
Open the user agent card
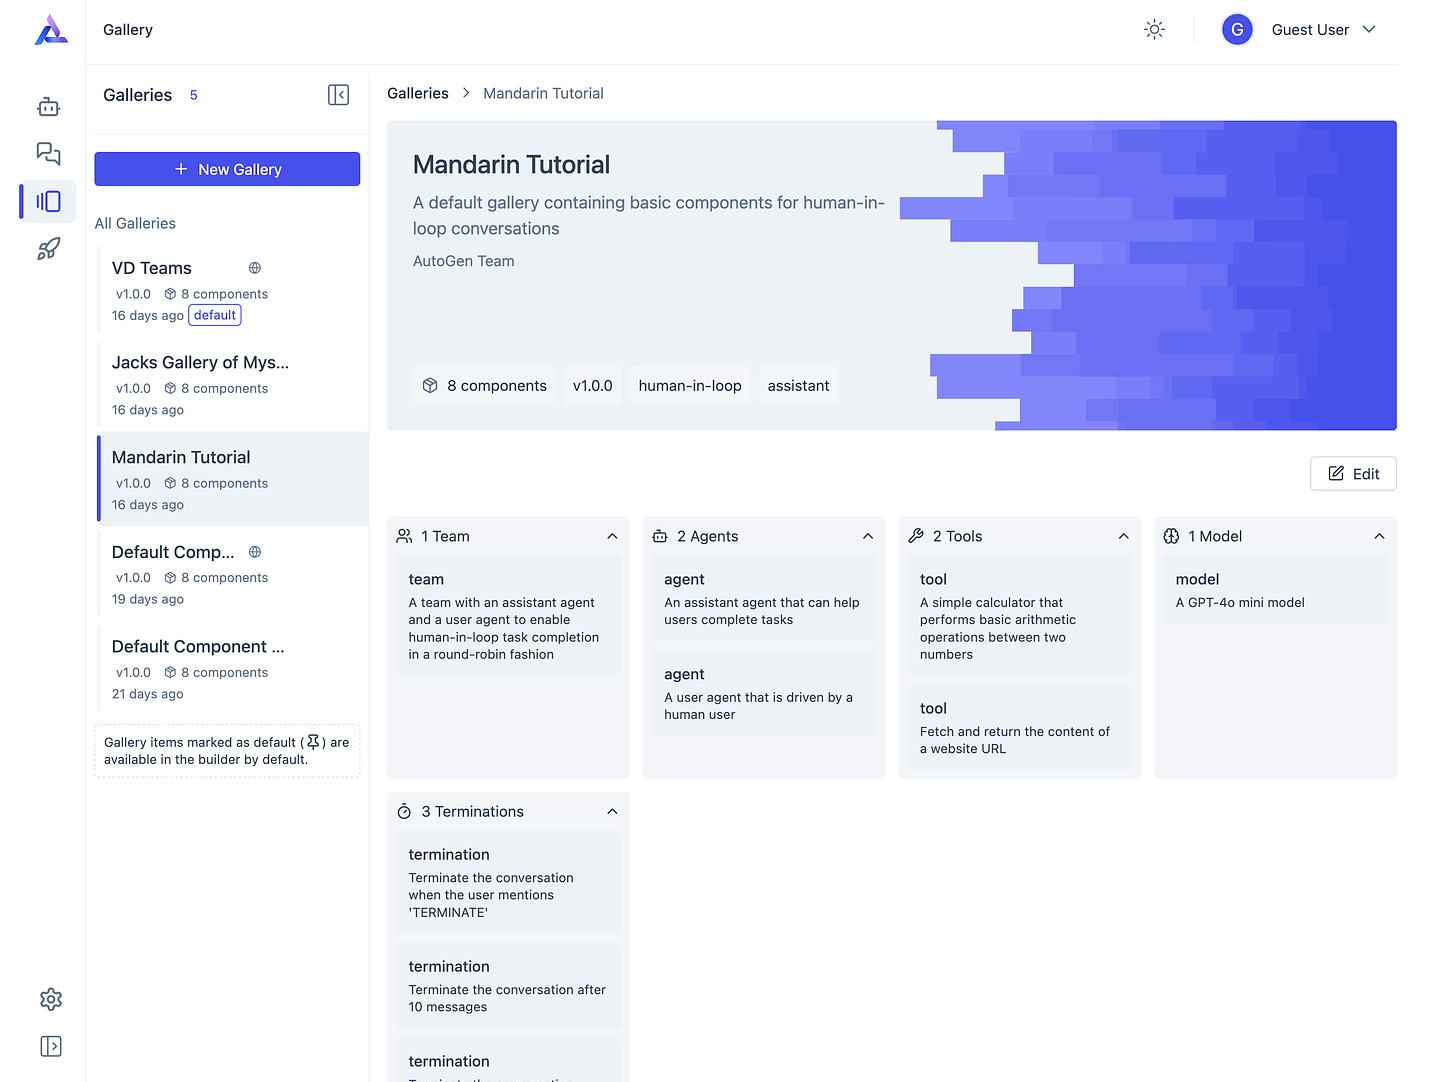[x=764, y=693]
